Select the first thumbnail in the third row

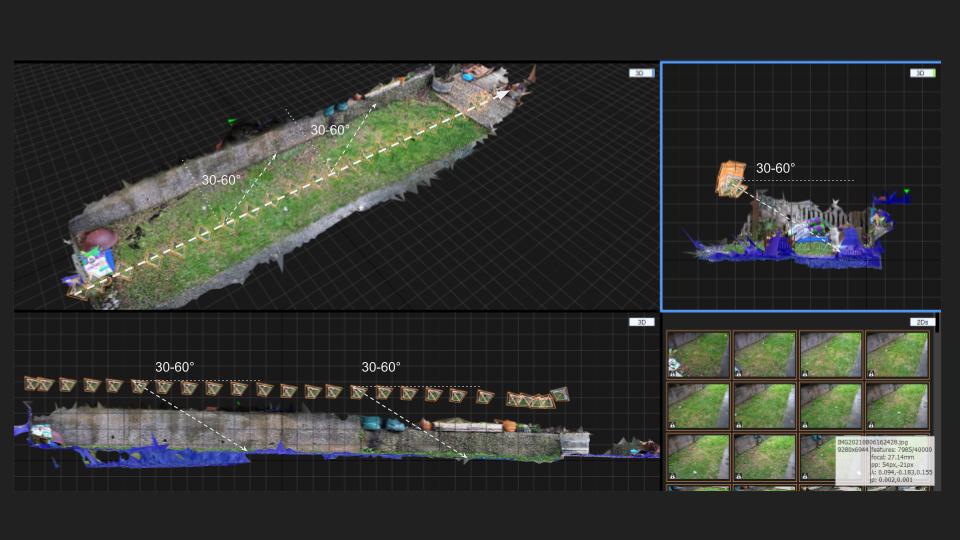(698, 456)
